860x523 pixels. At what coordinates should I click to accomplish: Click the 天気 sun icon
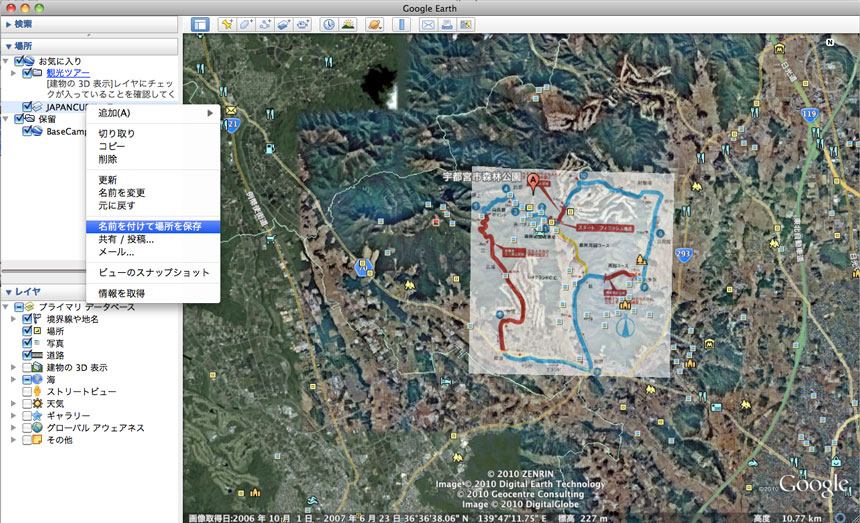(x=37, y=403)
